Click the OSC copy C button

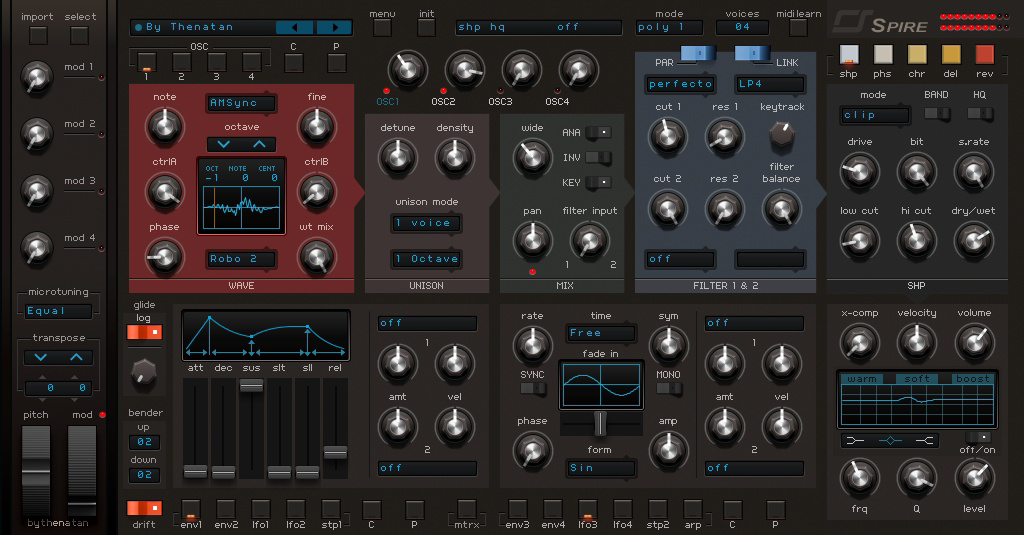[293, 63]
